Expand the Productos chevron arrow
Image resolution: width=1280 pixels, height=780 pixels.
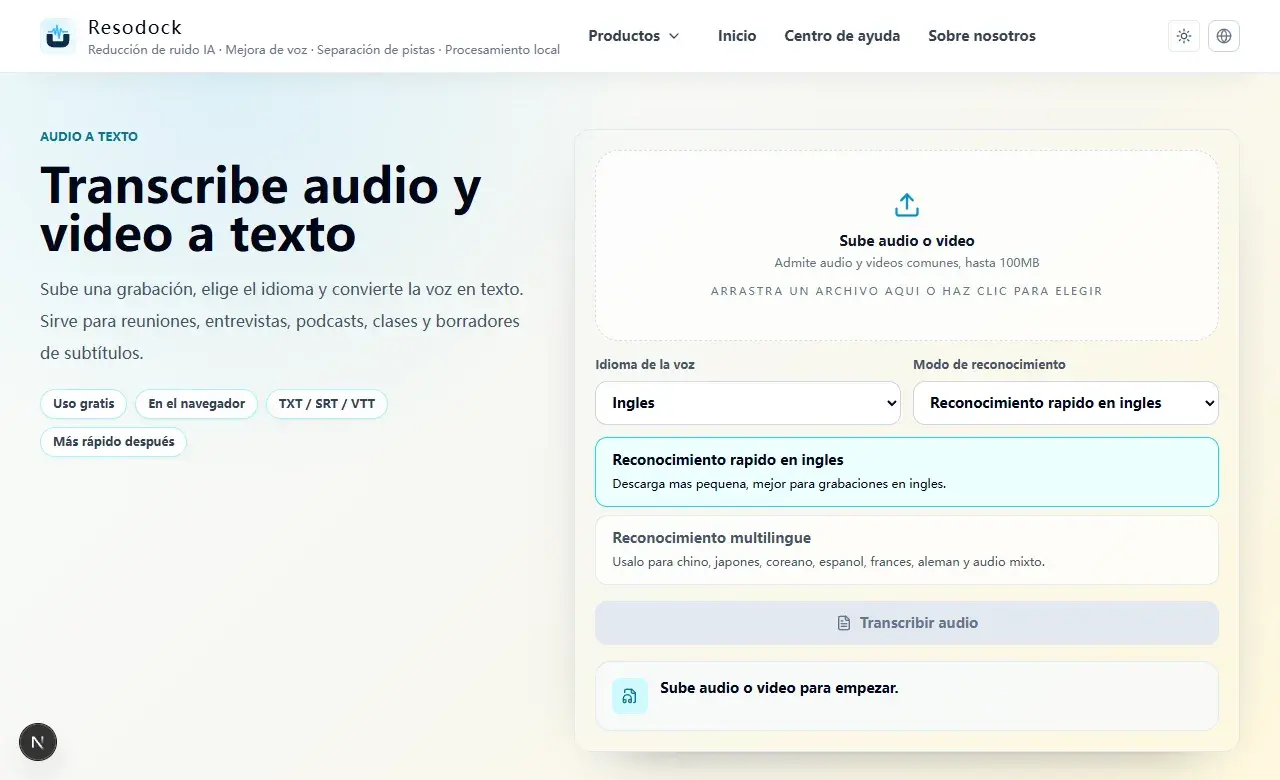tap(674, 36)
